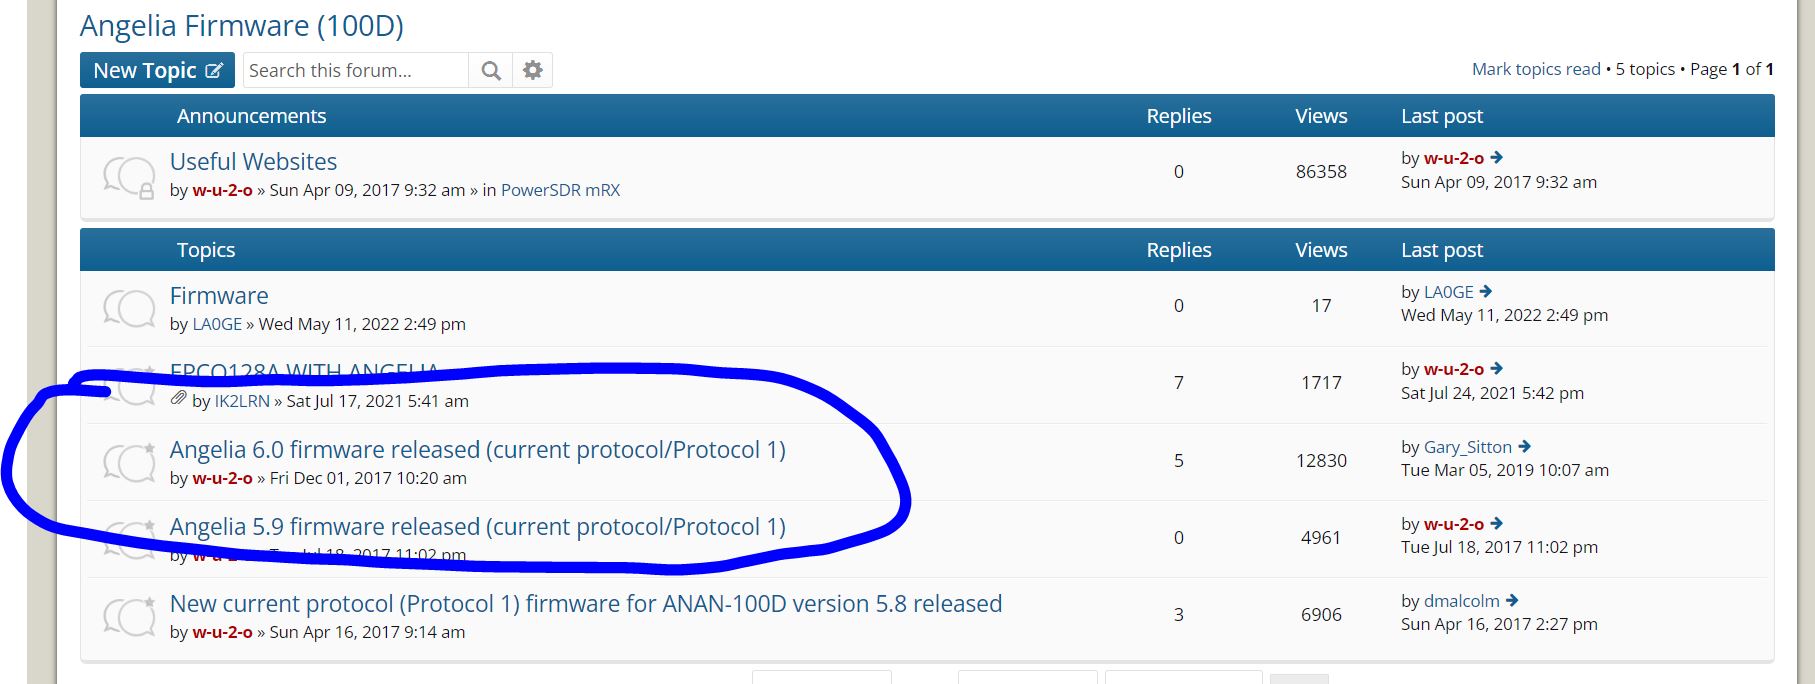Visit the PowerSDR mRX forum link
The width and height of the screenshot is (1815, 684).
[560, 190]
